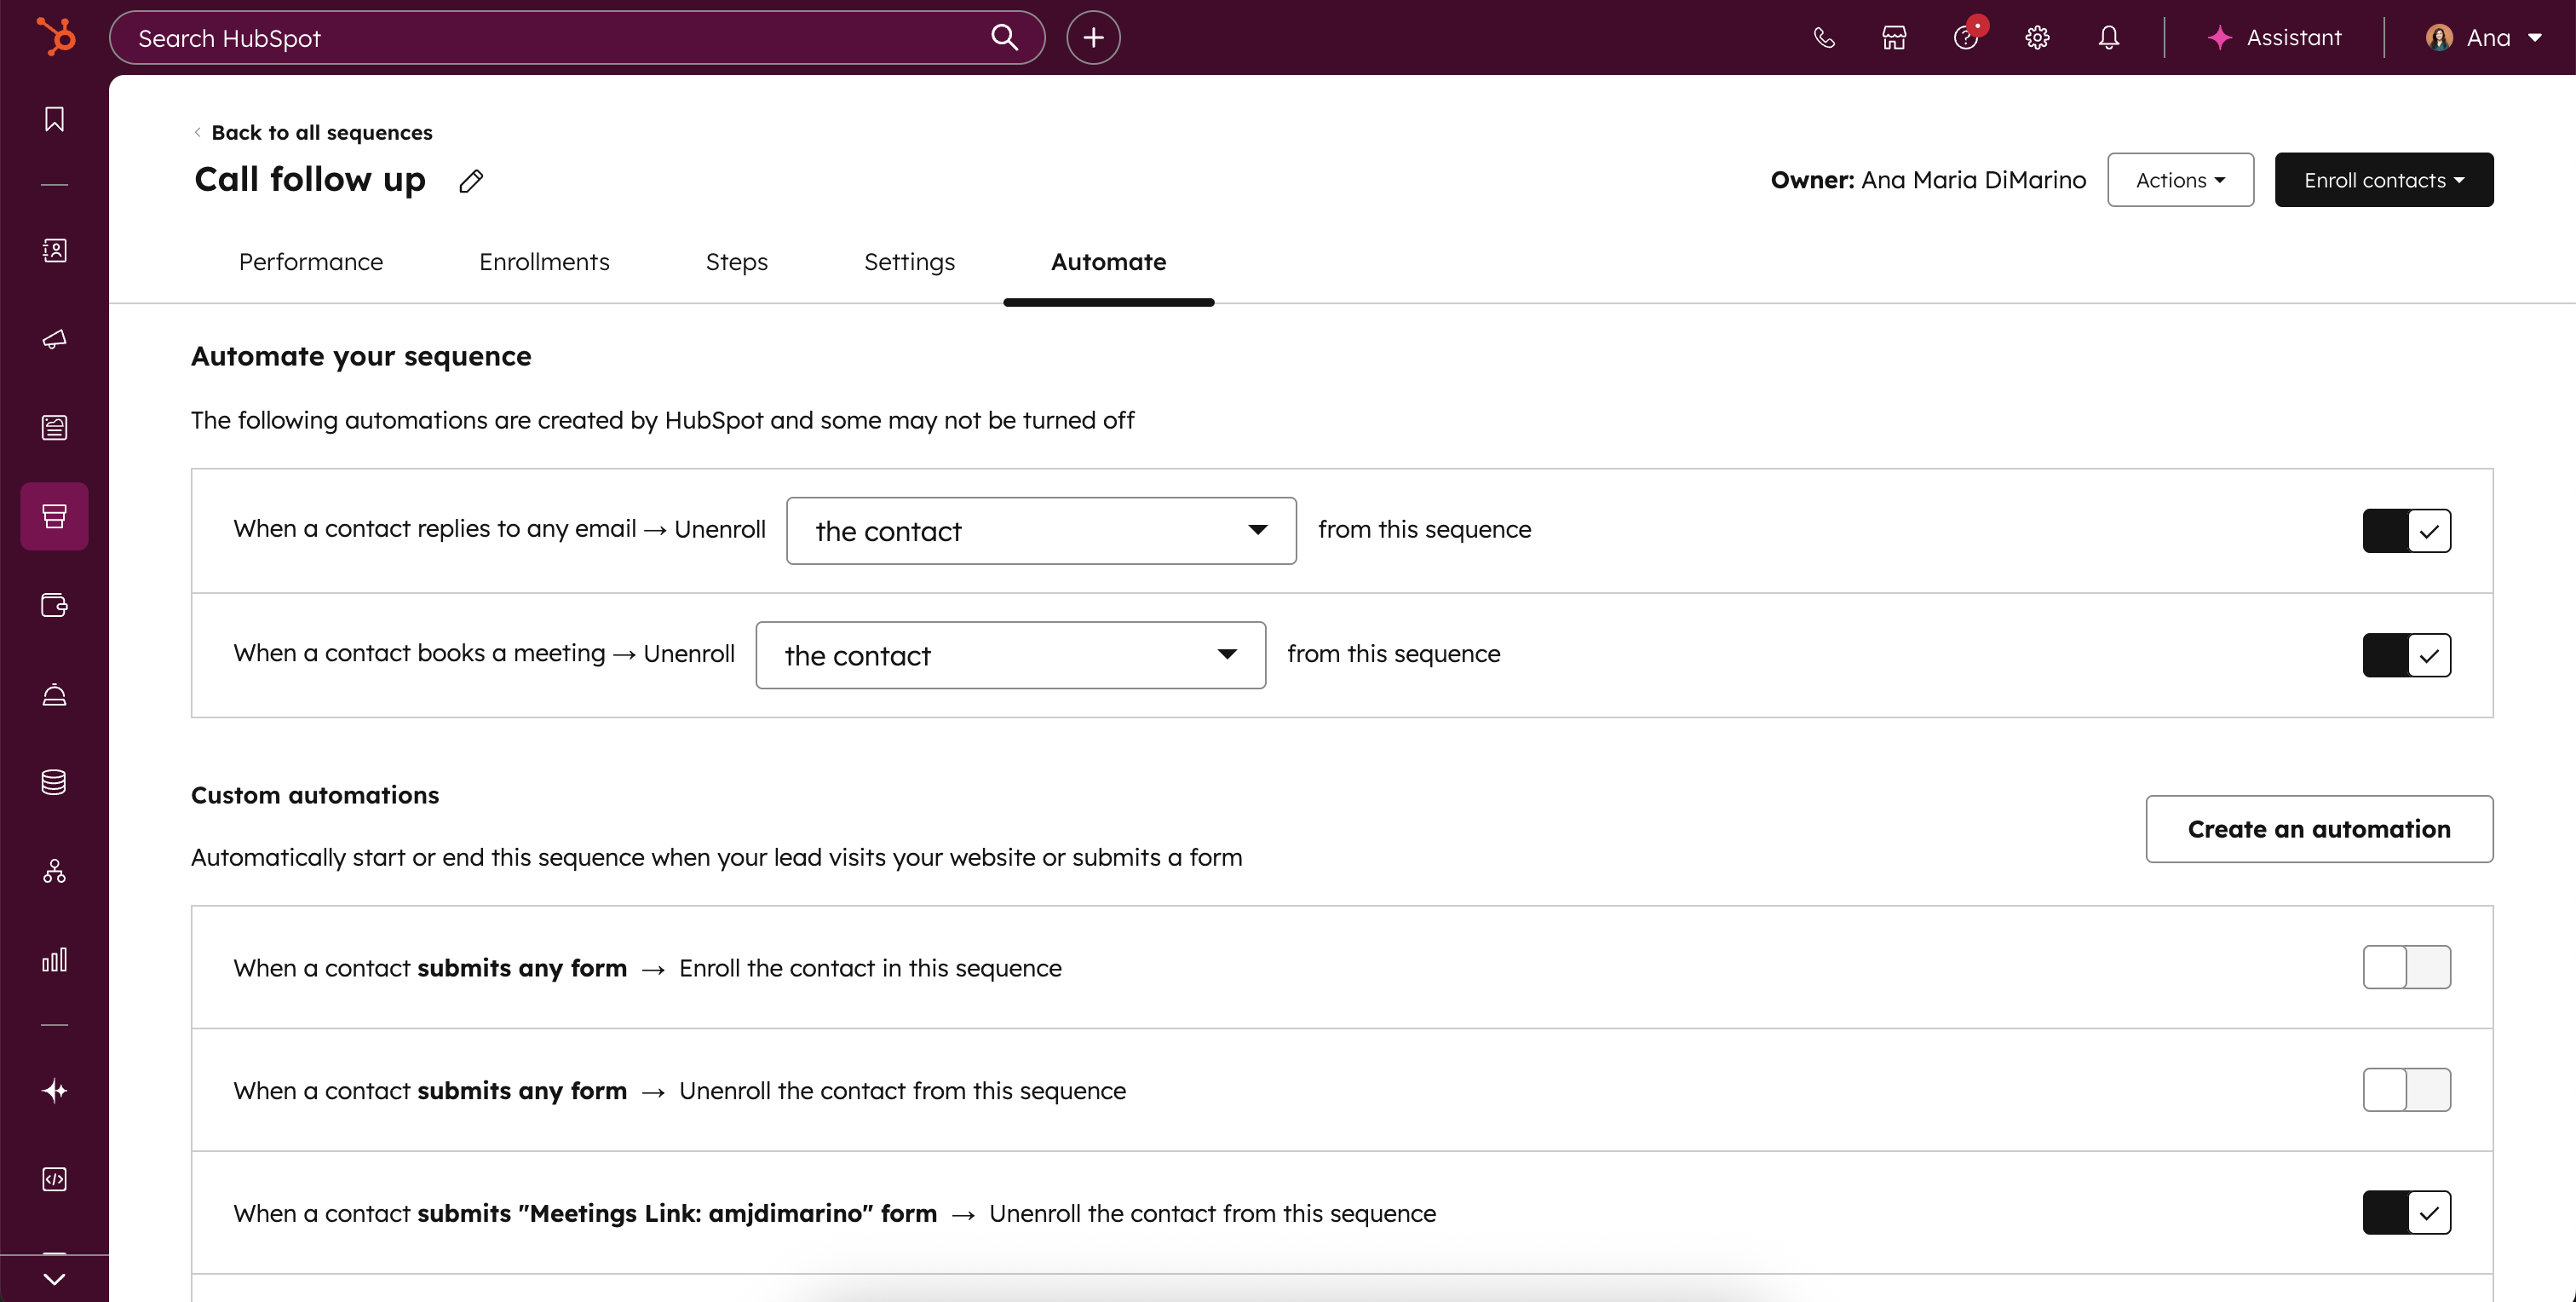Open the Enroll contacts dropdown
The width and height of the screenshot is (2576, 1302).
pos(2383,180)
